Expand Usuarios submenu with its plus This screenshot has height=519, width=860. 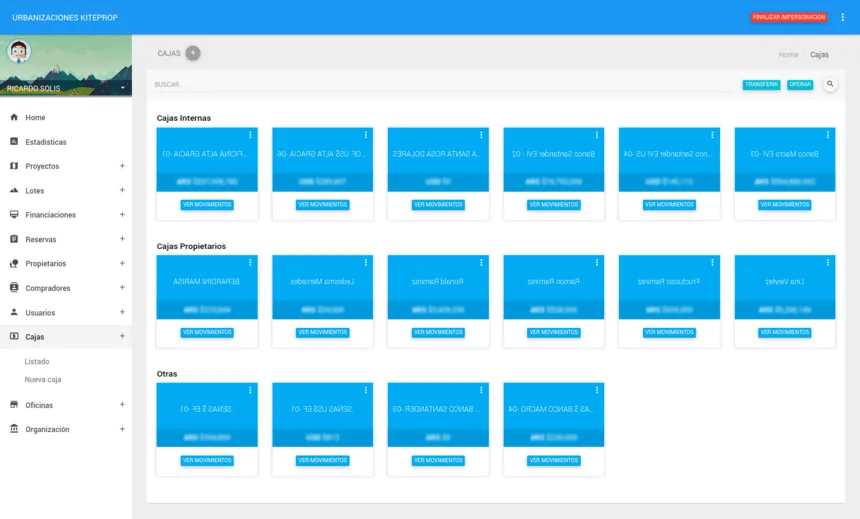click(122, 312)
